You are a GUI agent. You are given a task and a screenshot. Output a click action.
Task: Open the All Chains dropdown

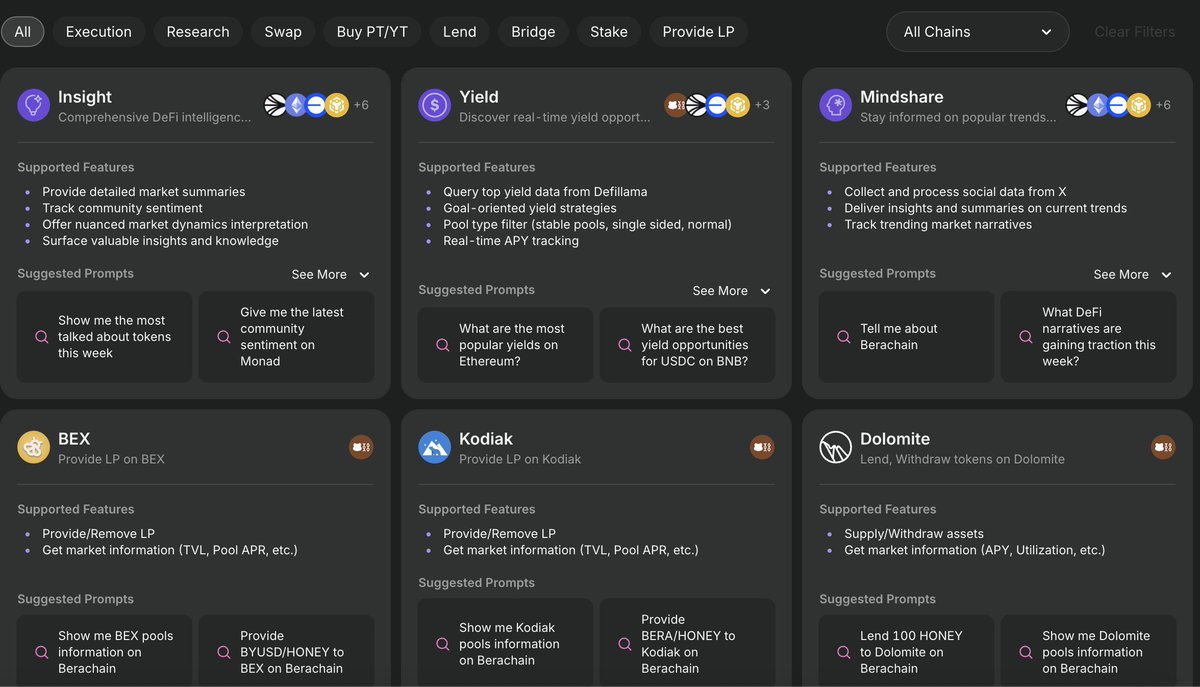click(977, 32)
